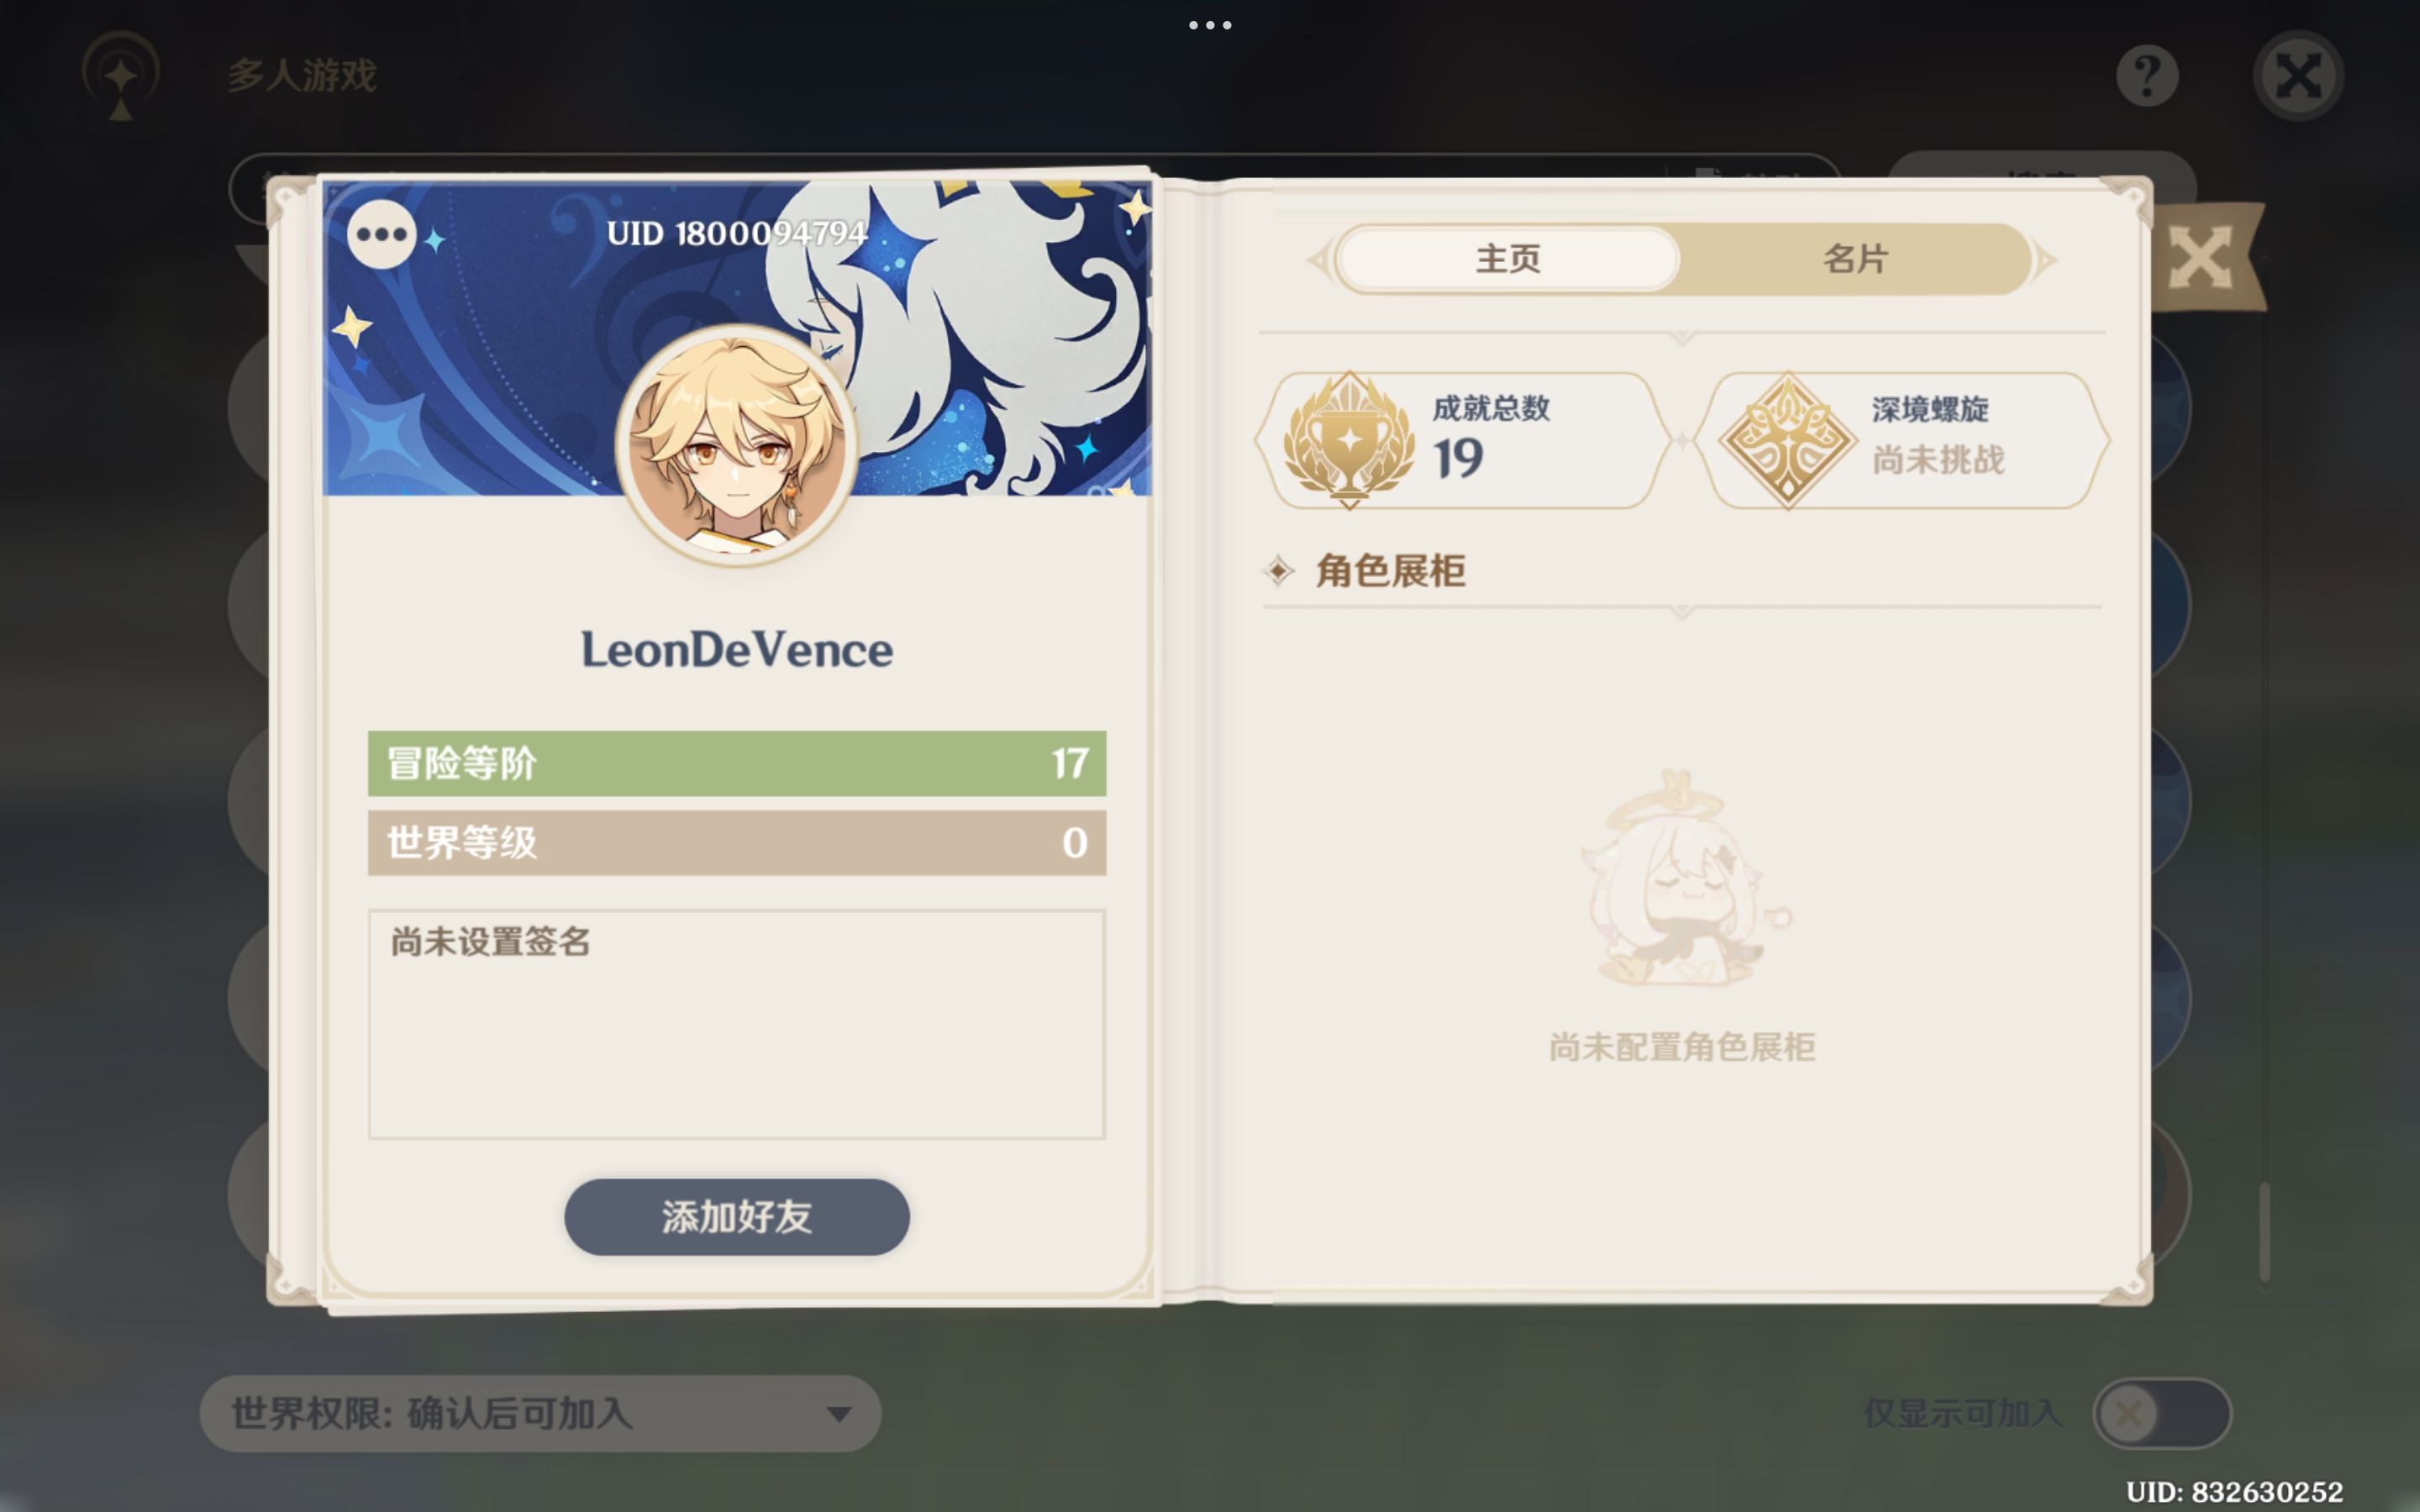Open the question mark help icon
Screen dimensions: 2420x1512
2147,76
